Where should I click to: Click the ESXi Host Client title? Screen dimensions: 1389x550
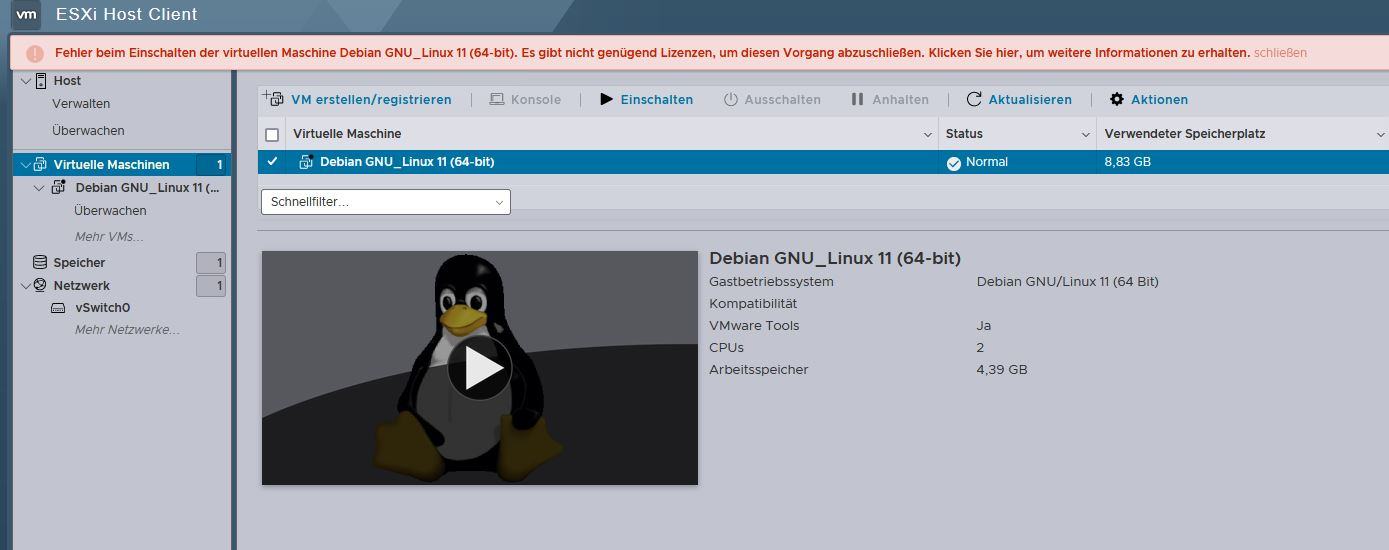pyautogui.click(x=126, y=15)
